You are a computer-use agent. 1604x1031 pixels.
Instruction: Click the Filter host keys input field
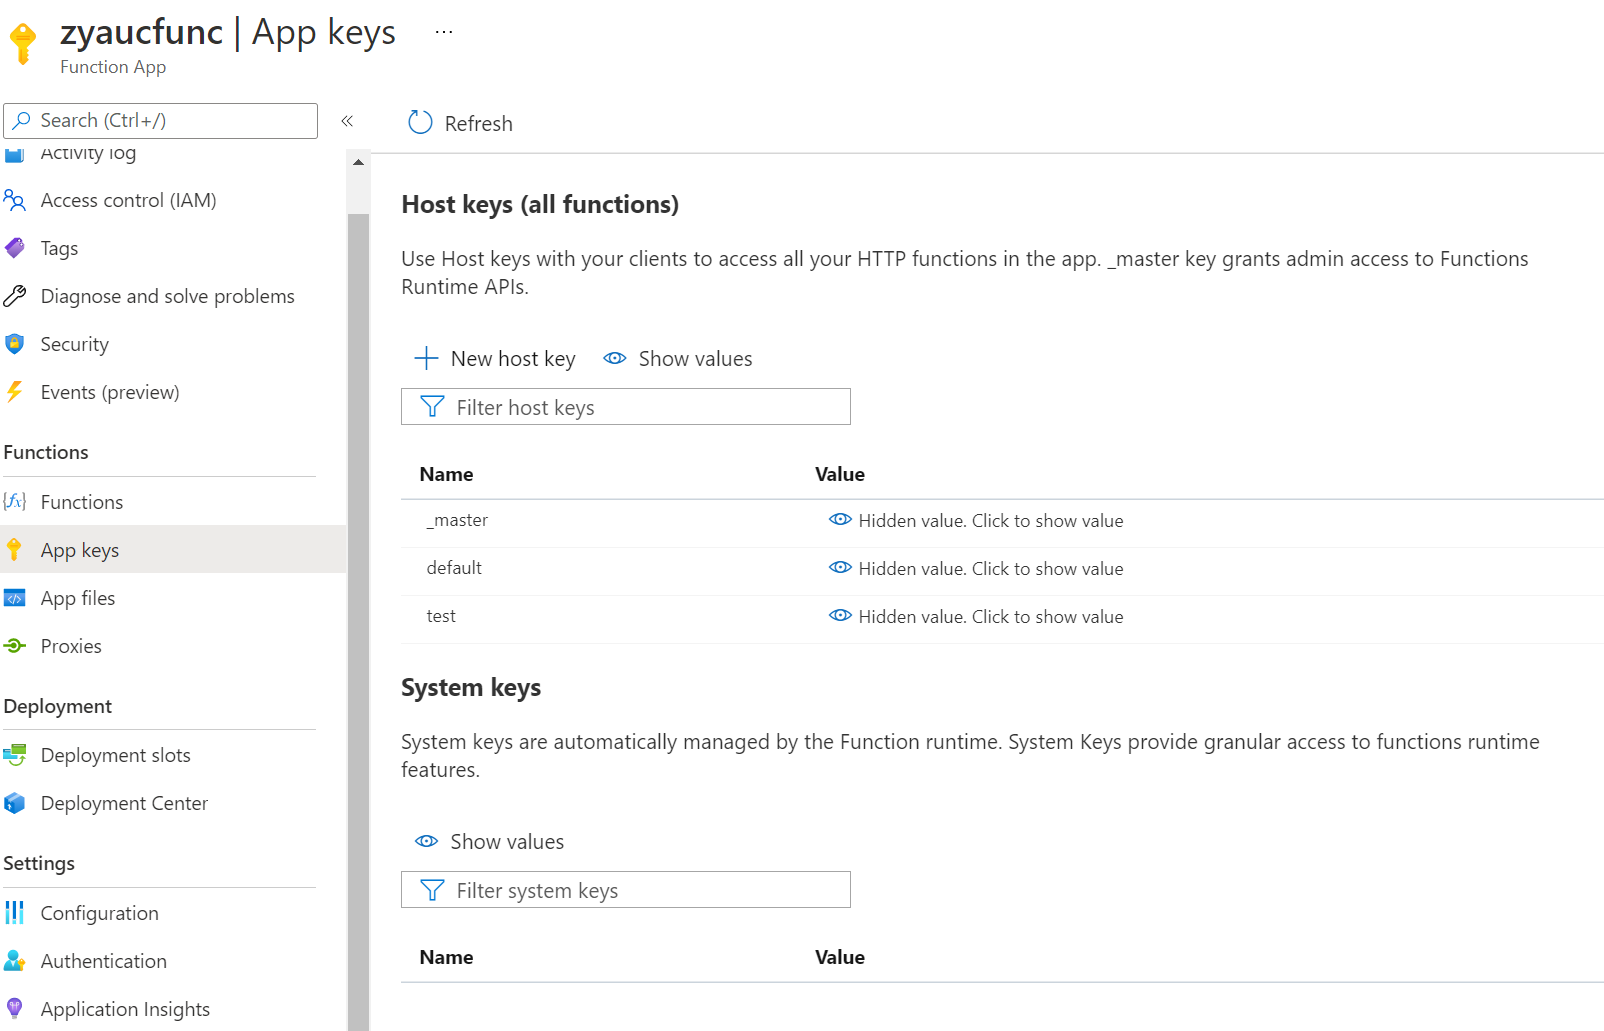[x=625, y=406]
